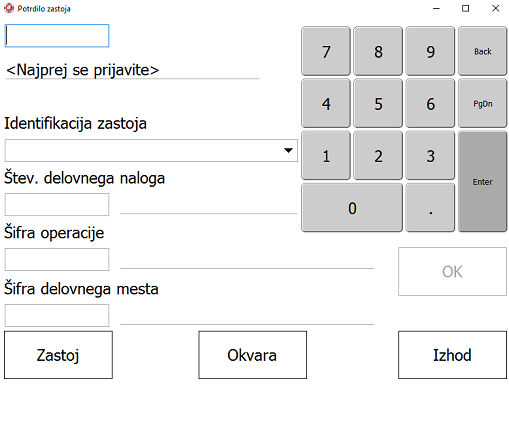Tap the number 9 keypad key

pyautogui.click(x=430, y=51)
